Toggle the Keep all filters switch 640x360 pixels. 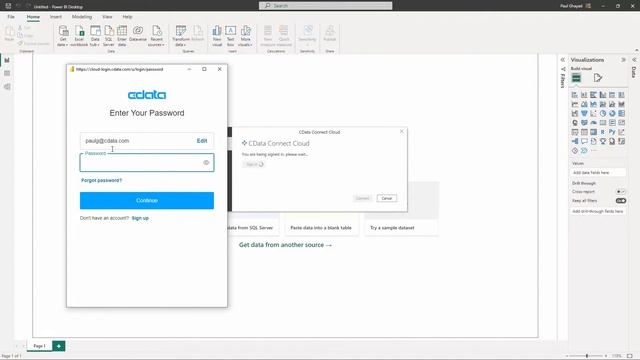pyautogui.click(x=620, y=201)
